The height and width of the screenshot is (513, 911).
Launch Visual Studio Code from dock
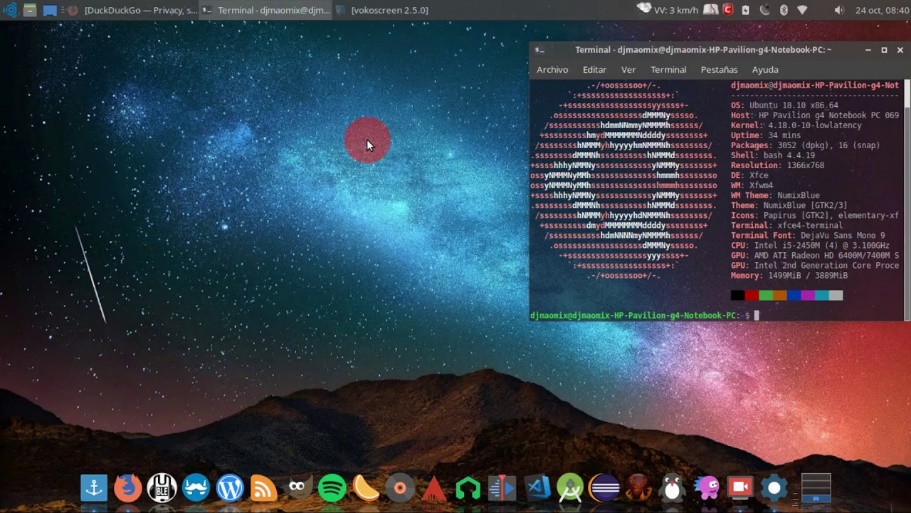coord(537,488)
